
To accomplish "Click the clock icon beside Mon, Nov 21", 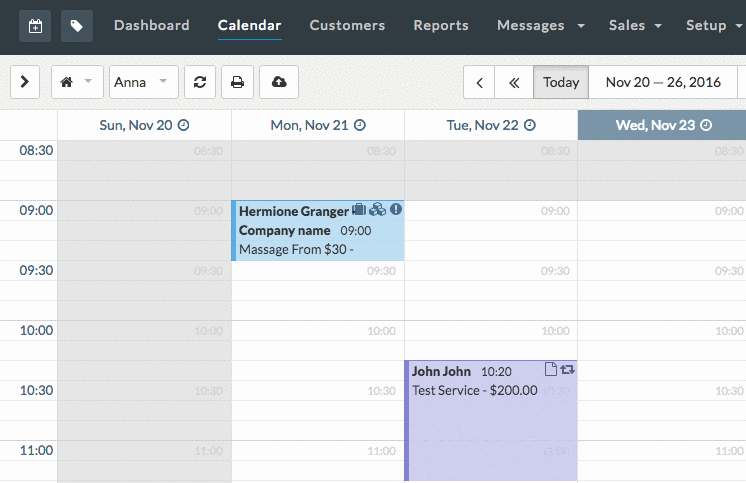I will (x=360, y=125).
